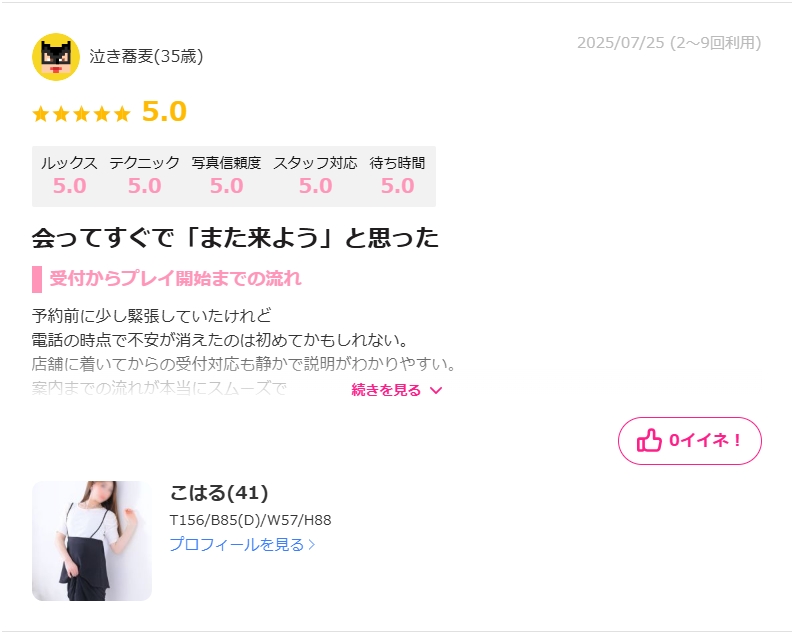Click the chevron arrow next to 続きを見る

pos(436,390)
